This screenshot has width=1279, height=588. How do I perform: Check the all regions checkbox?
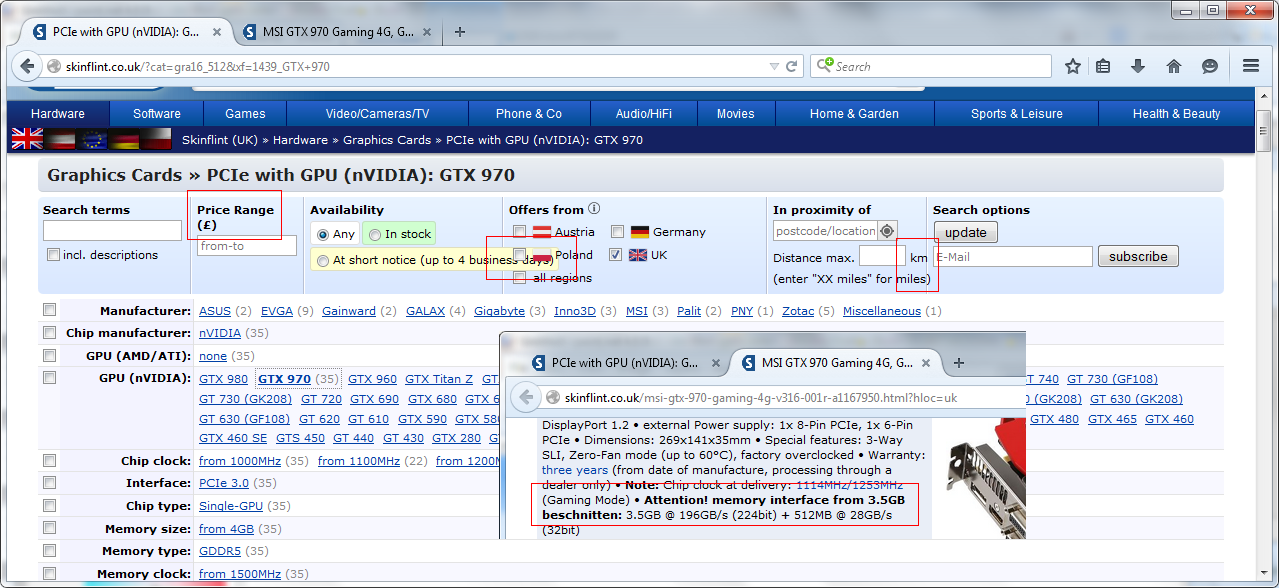click(519, 277)
